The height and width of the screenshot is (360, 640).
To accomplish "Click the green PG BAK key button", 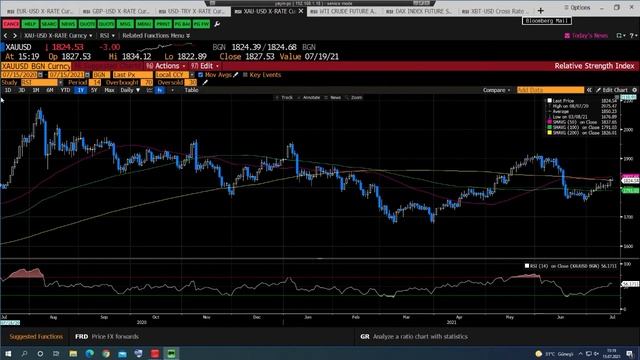I will [x=182, y=24].
